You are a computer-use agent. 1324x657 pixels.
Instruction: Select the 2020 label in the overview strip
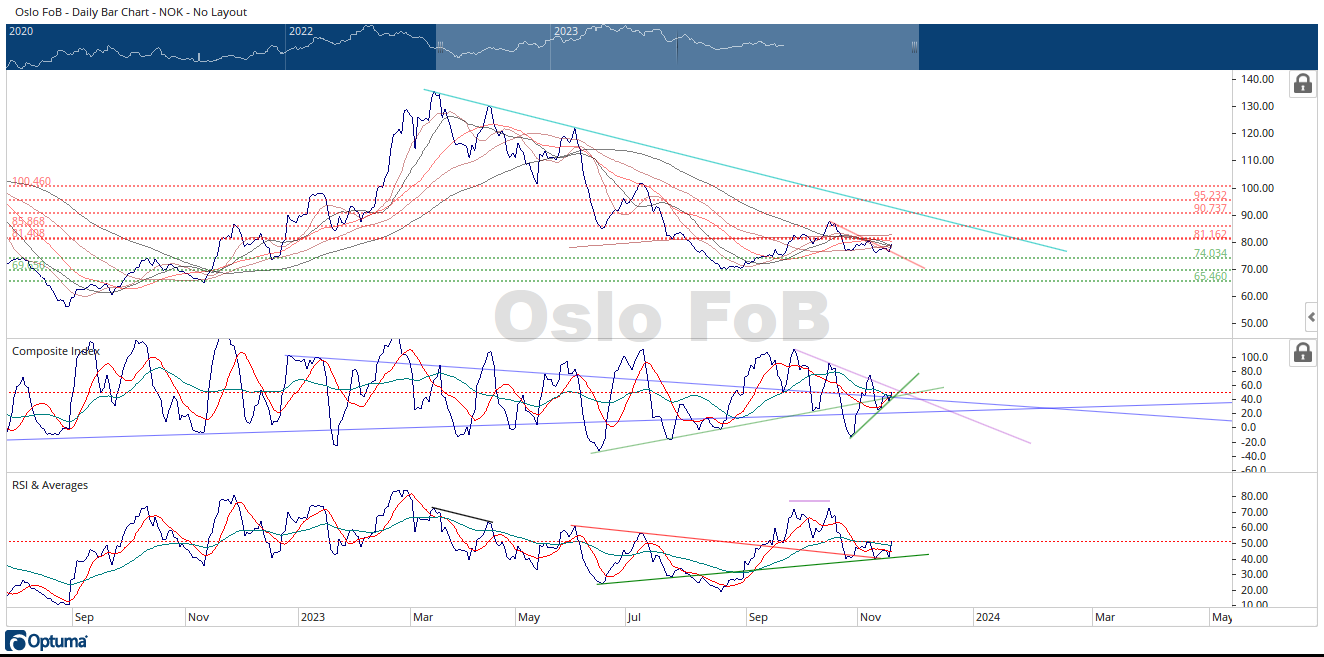(20, 31)
